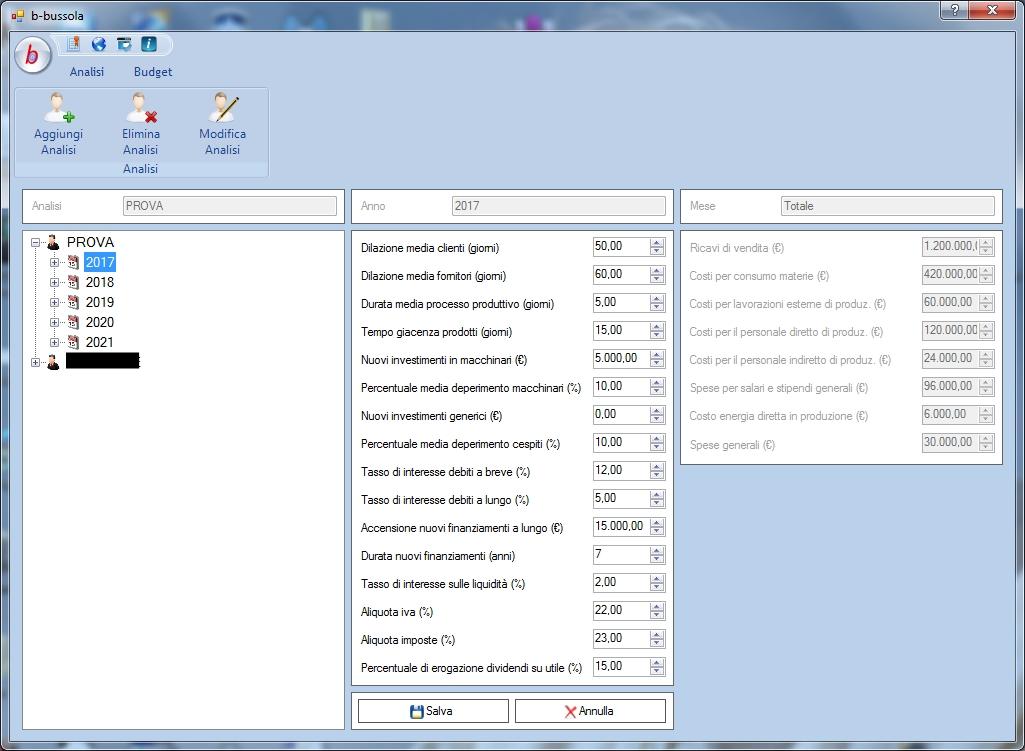Open the Analisi ribbon tab
Image resolution: width=1025 pixels, height=751 pixels.
[87, 72]
